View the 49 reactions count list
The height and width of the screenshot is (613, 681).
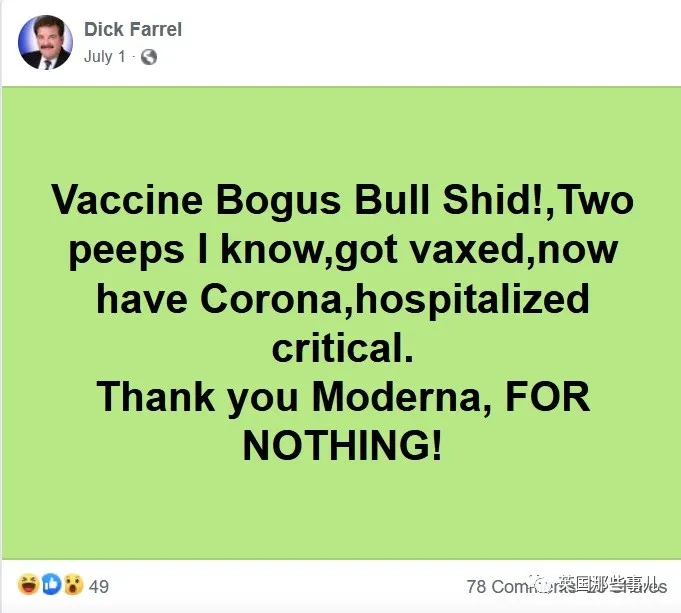click(99, 586)
